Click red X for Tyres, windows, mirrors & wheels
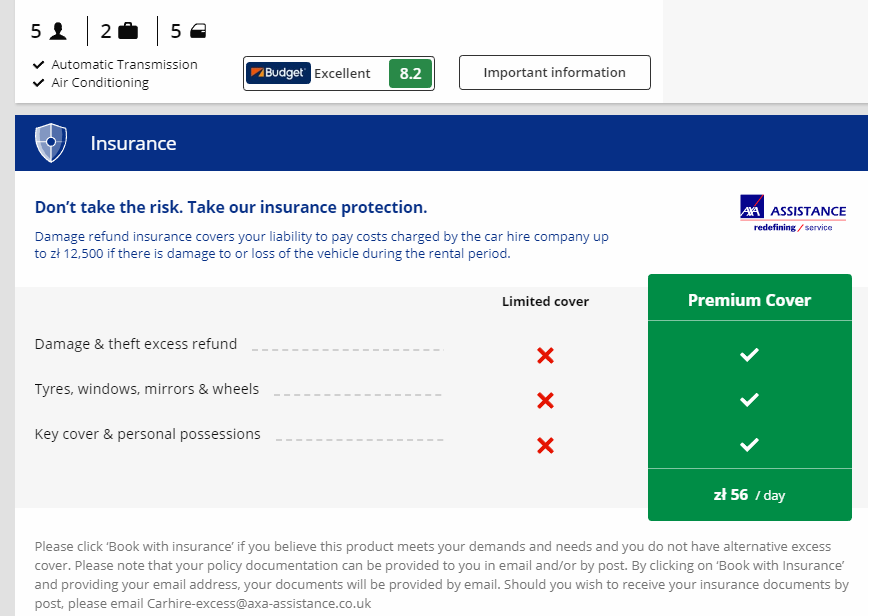The width and height of the screenshot is (872, 616). coord(545,400)
